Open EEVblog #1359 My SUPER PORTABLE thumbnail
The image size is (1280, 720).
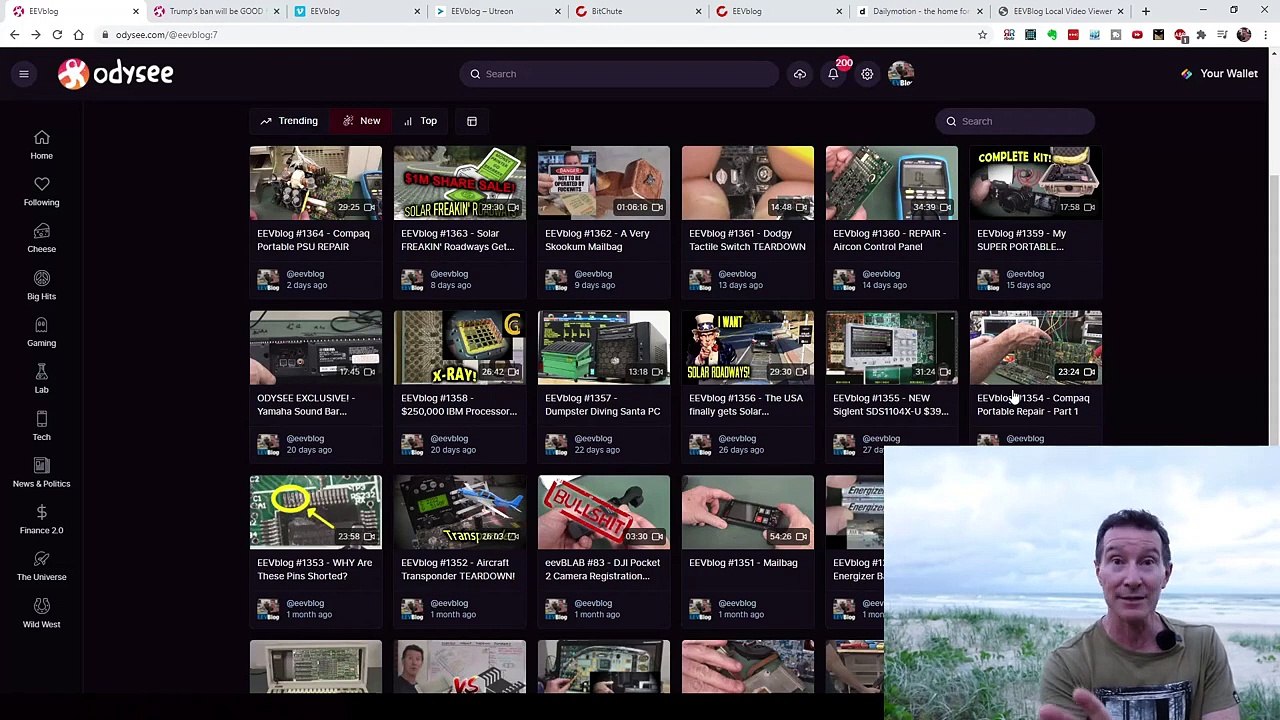pos(1036,183)
